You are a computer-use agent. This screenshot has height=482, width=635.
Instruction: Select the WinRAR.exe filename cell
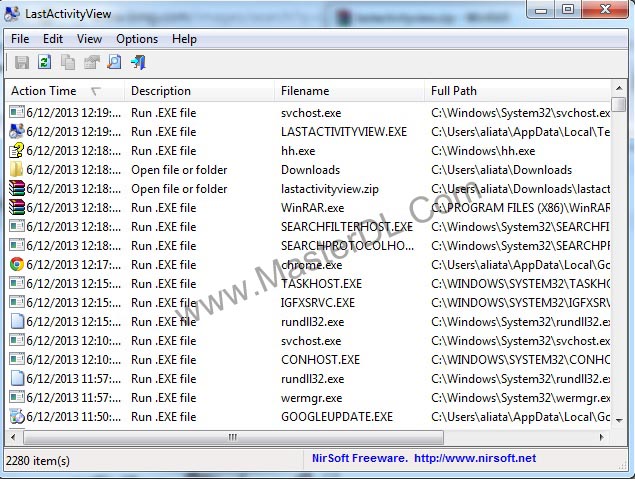pos(313,208)
